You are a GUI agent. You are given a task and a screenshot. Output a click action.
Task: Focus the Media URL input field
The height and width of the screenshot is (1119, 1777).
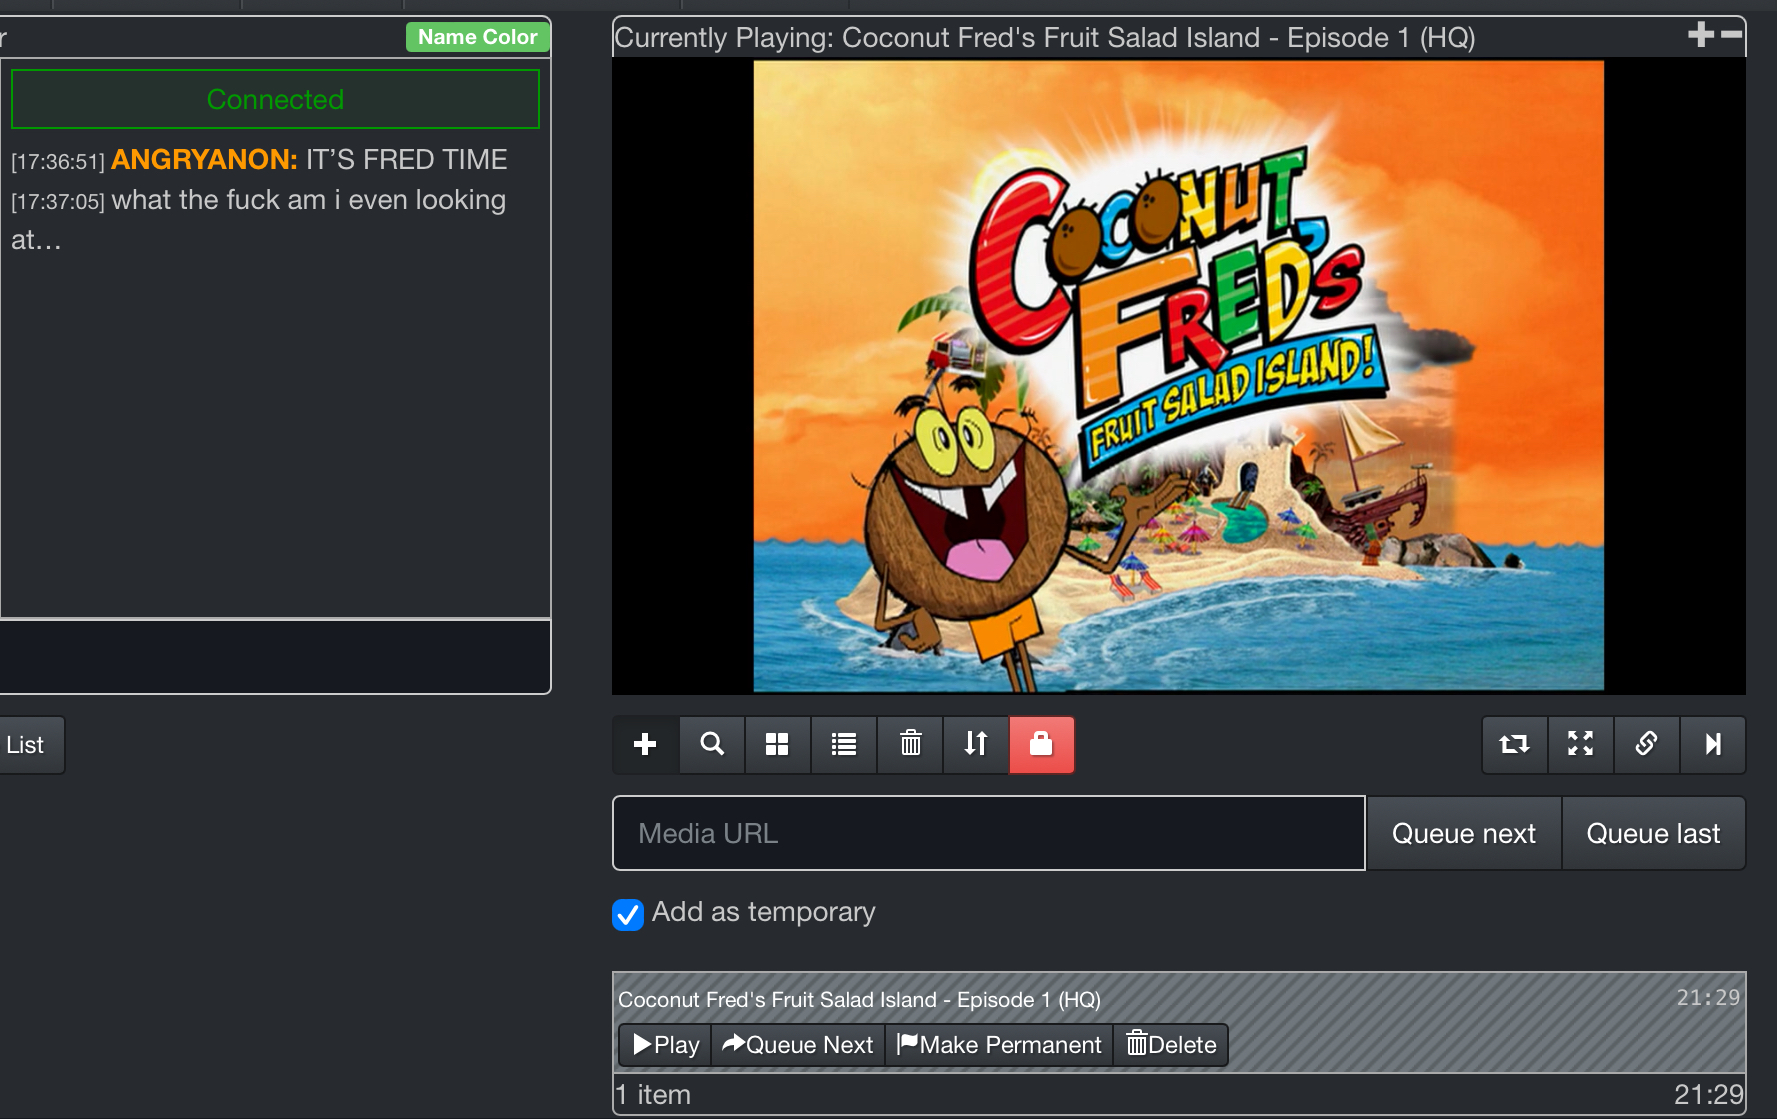pos(989,833)
